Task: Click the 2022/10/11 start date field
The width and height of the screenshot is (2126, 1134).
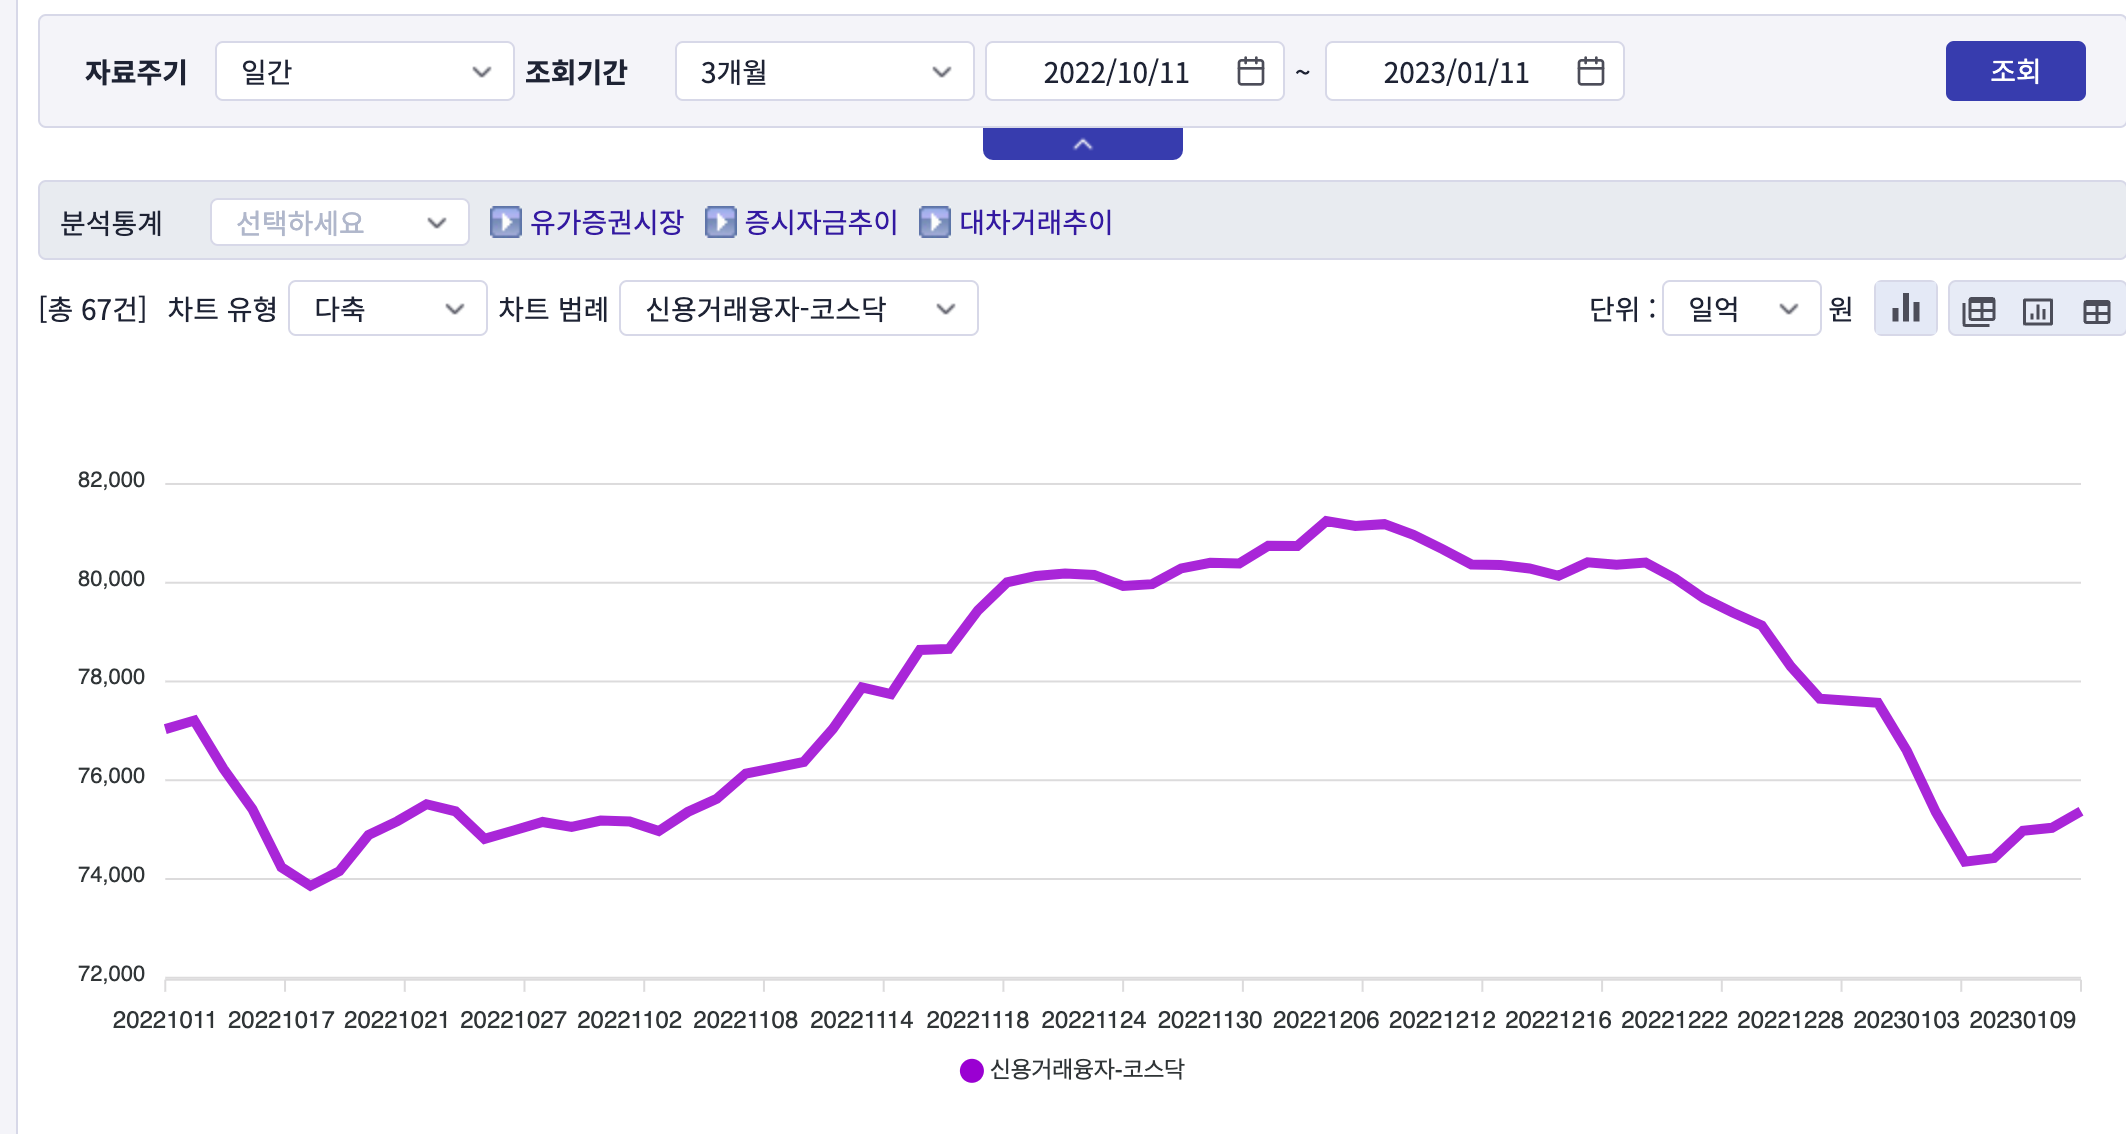Action: [x=1115, y=72]
